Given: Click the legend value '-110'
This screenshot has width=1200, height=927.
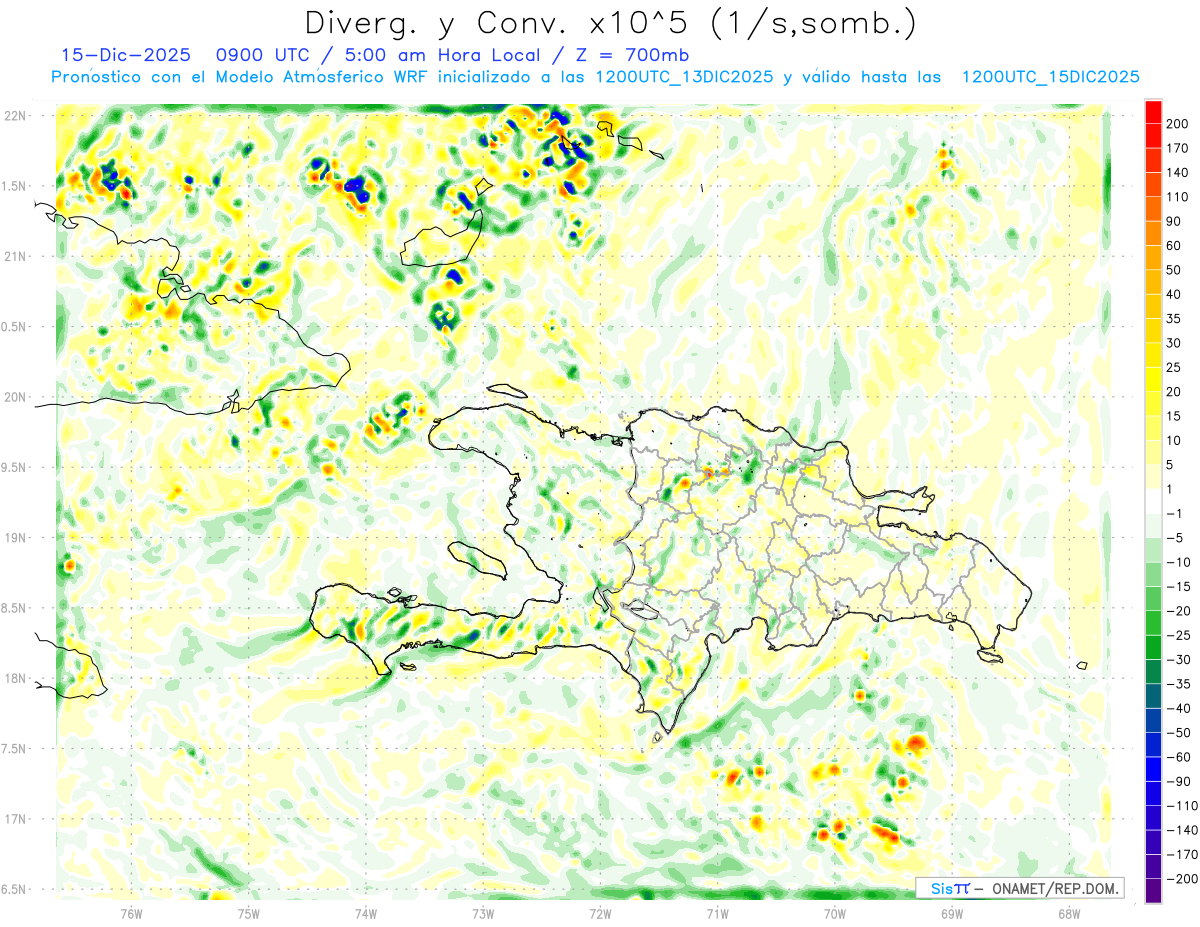Looking at the screenshot, I should [1182, 806].
